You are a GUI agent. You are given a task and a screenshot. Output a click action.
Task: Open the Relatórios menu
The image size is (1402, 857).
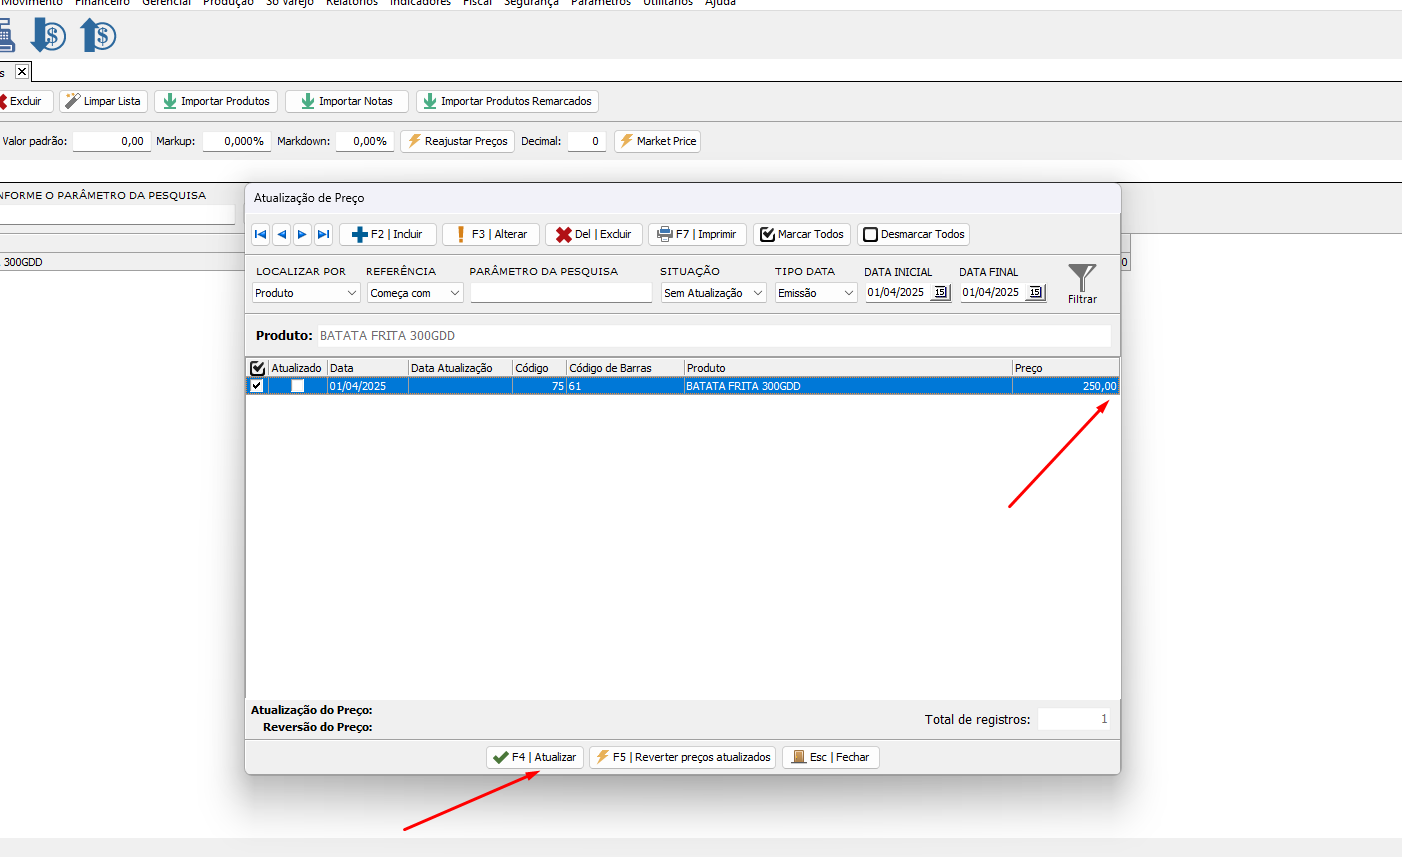[352, 3]
